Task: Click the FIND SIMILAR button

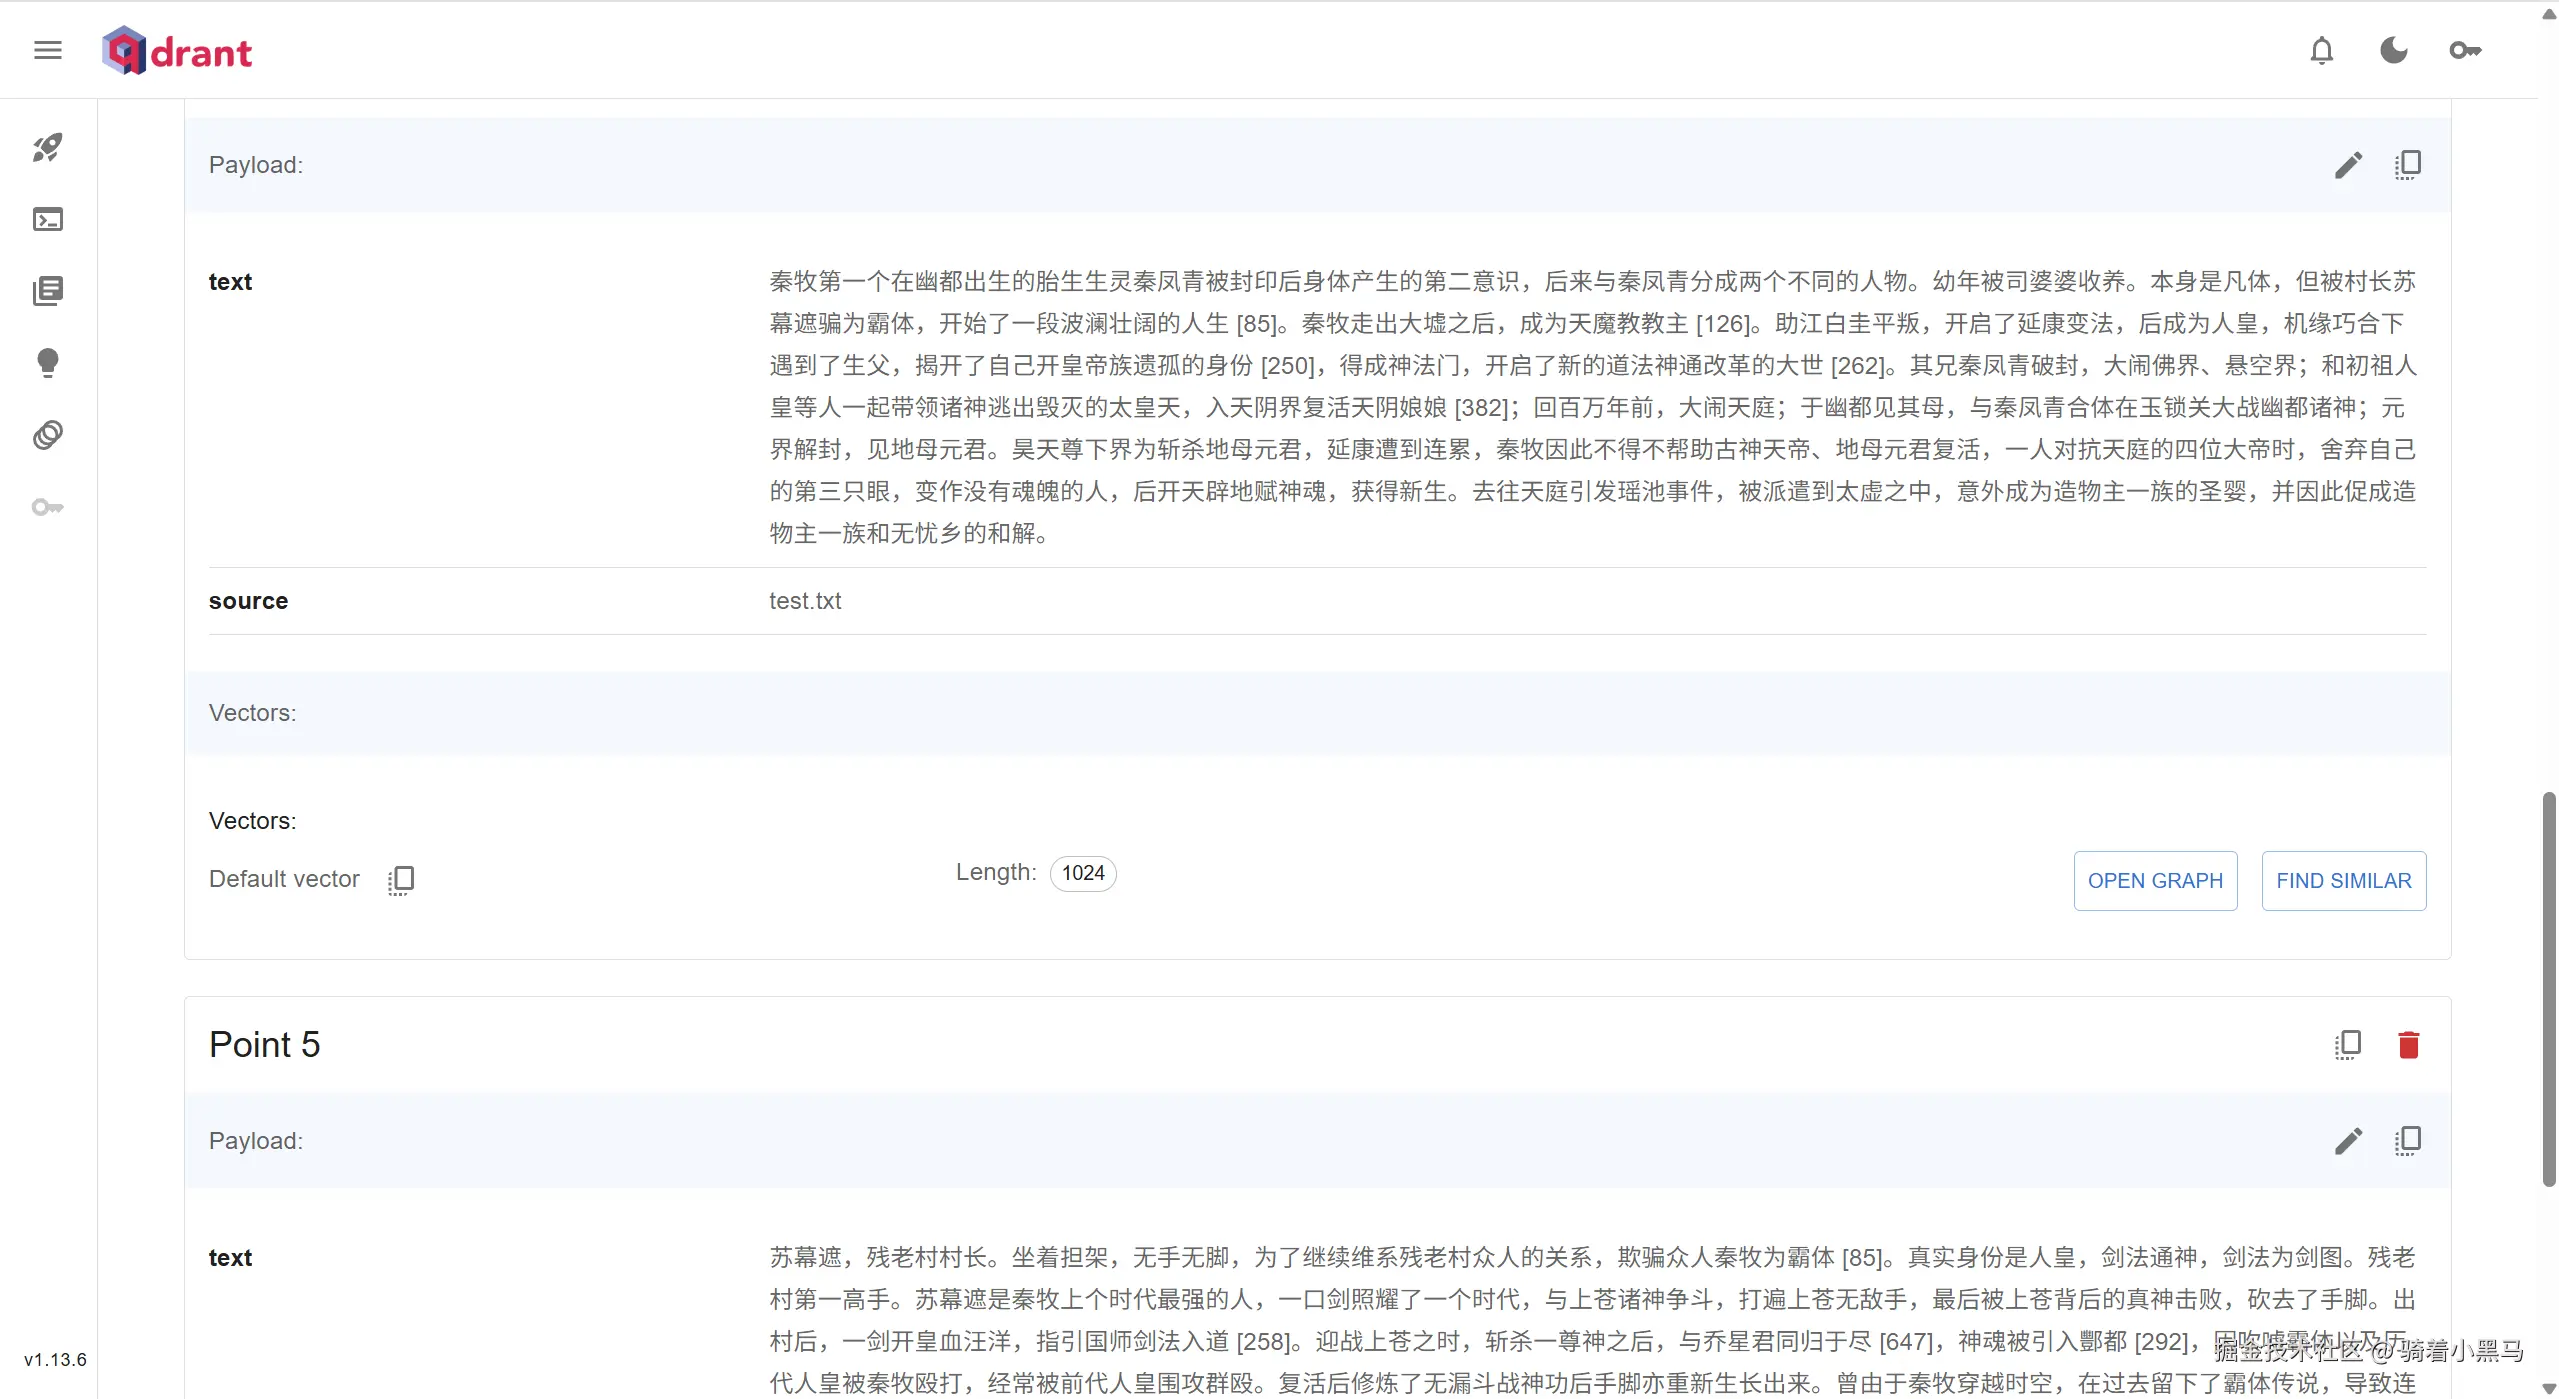Action: pos(2343,881)
